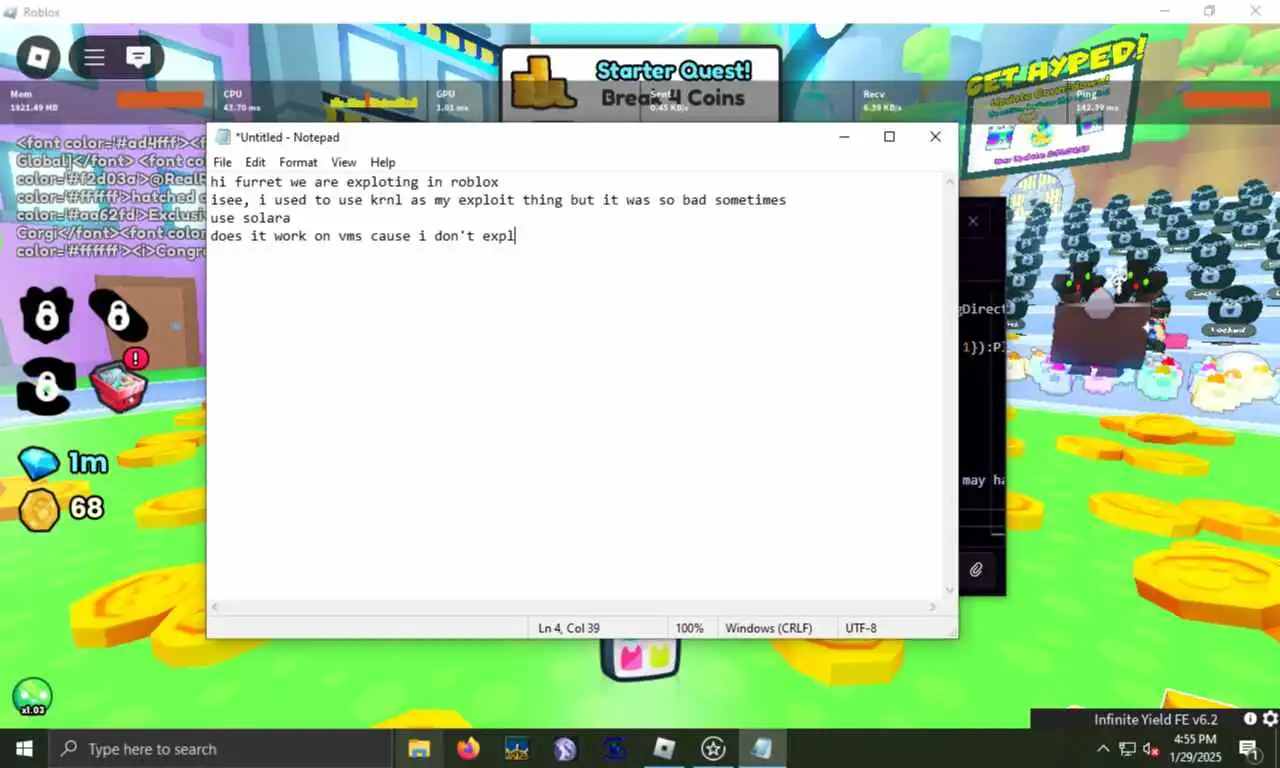
Task: Click the purple swirl app on taskbar
Action: point(566,748)
